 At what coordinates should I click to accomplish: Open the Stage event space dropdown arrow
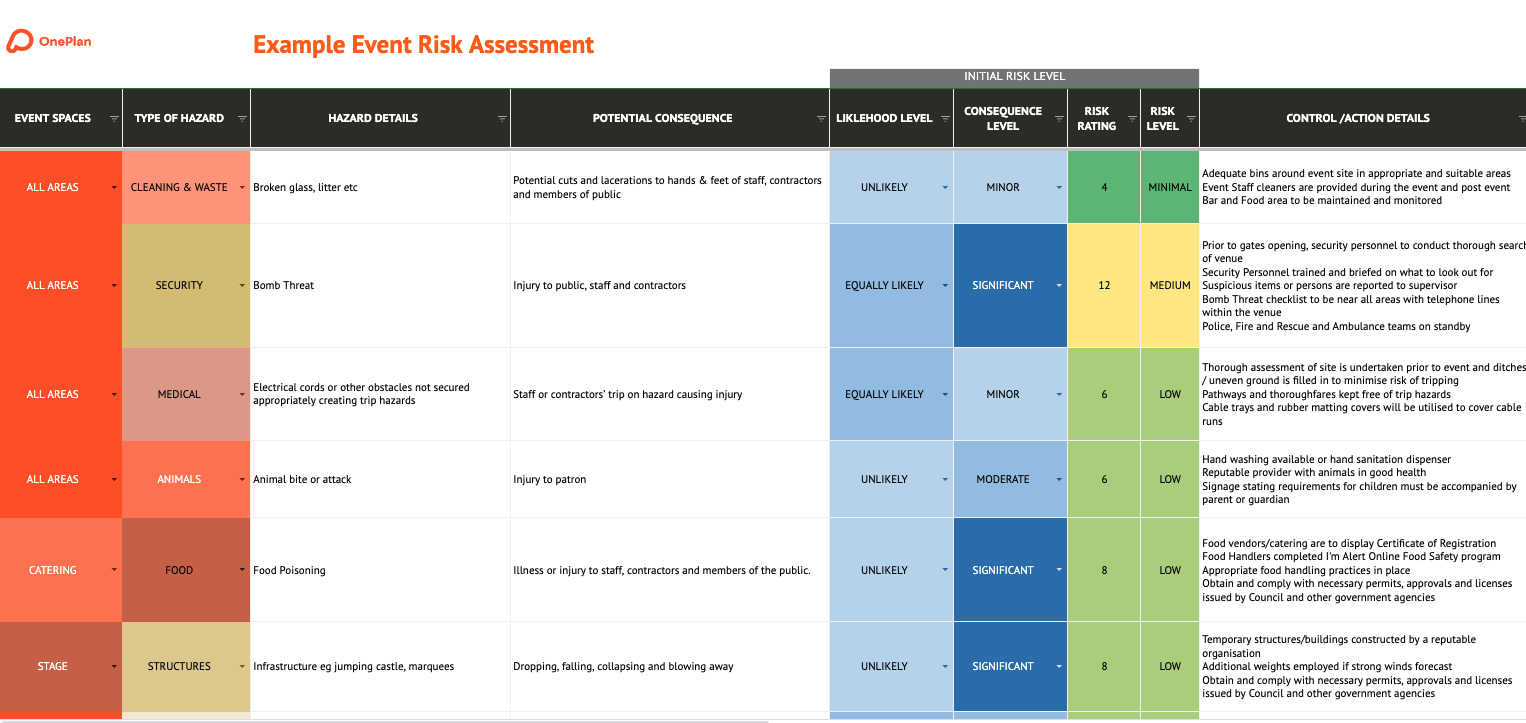click(114, 666)
